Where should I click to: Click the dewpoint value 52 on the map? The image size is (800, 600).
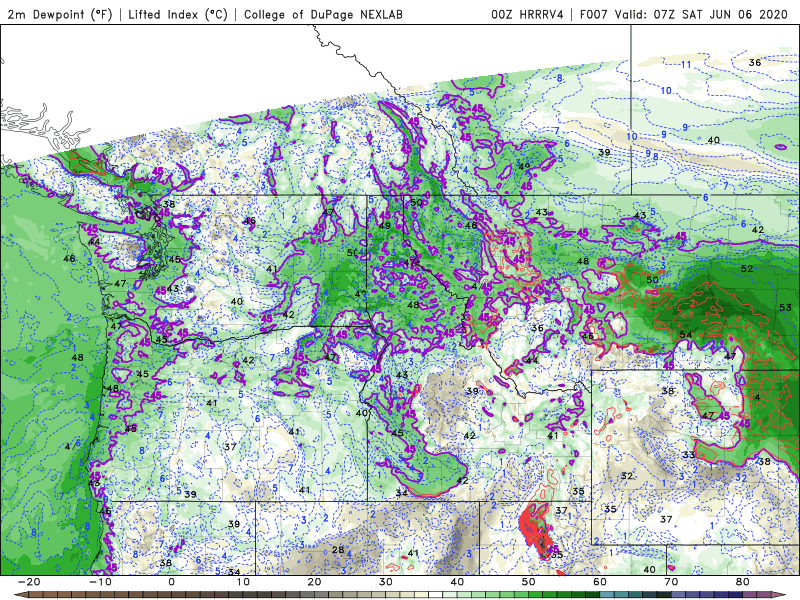tap(746, 268)
